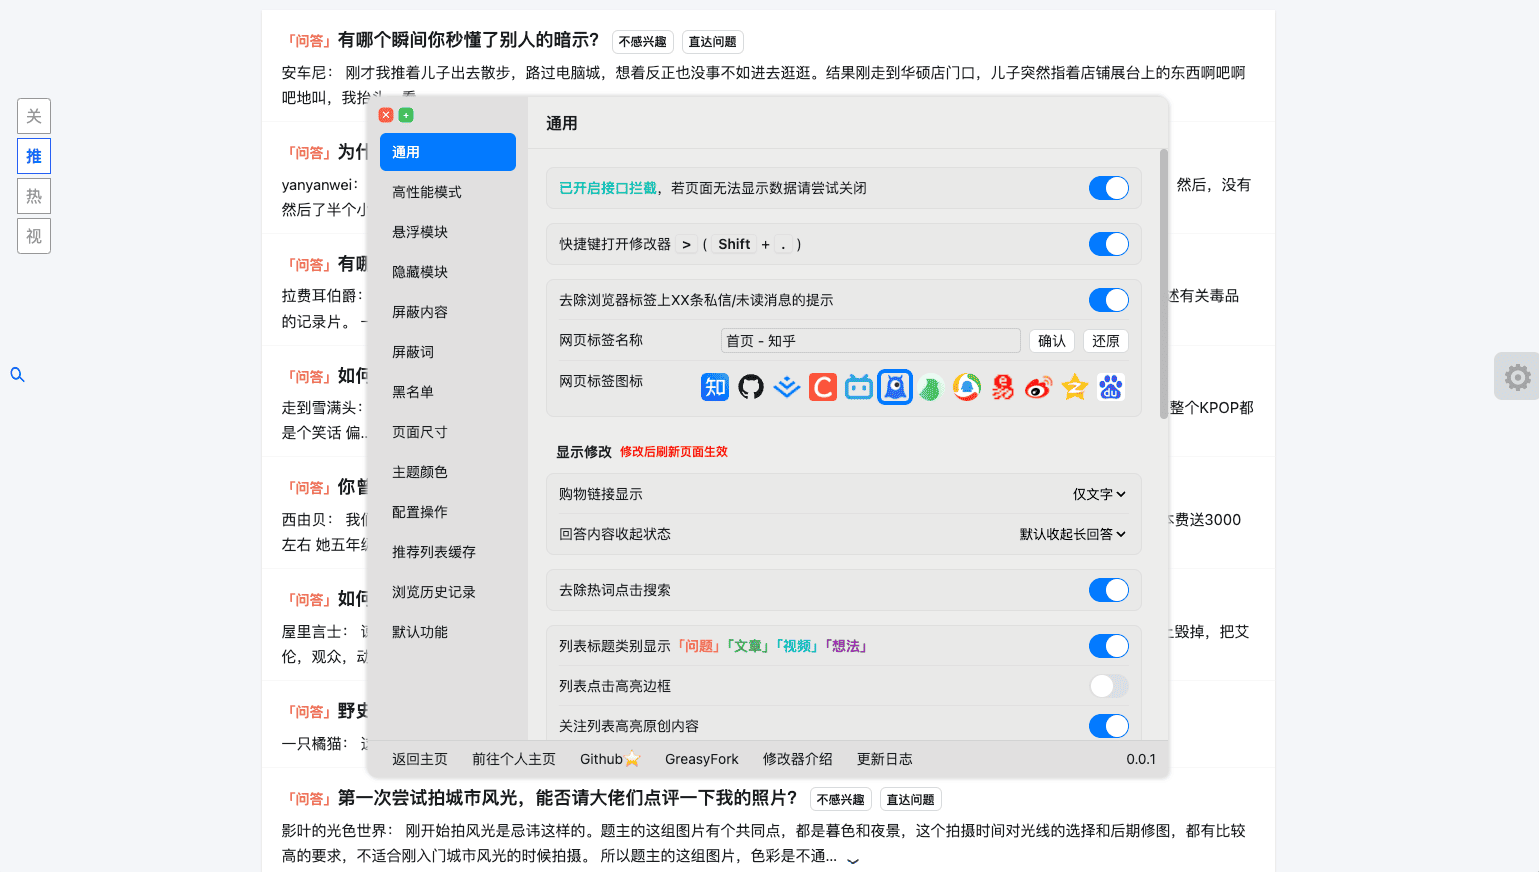Choose the Bilibili TV tab icon
1539x872 pixels.
[x=859, y=387]
